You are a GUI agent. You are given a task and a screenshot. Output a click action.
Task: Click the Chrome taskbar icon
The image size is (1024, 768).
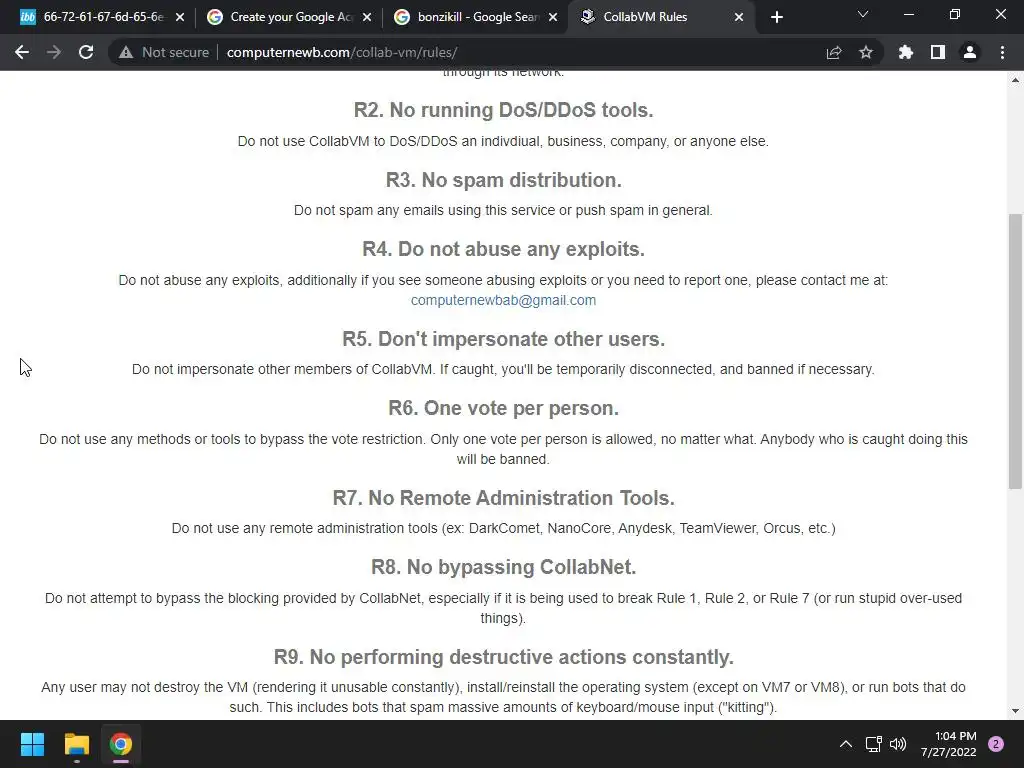[121, 744]
